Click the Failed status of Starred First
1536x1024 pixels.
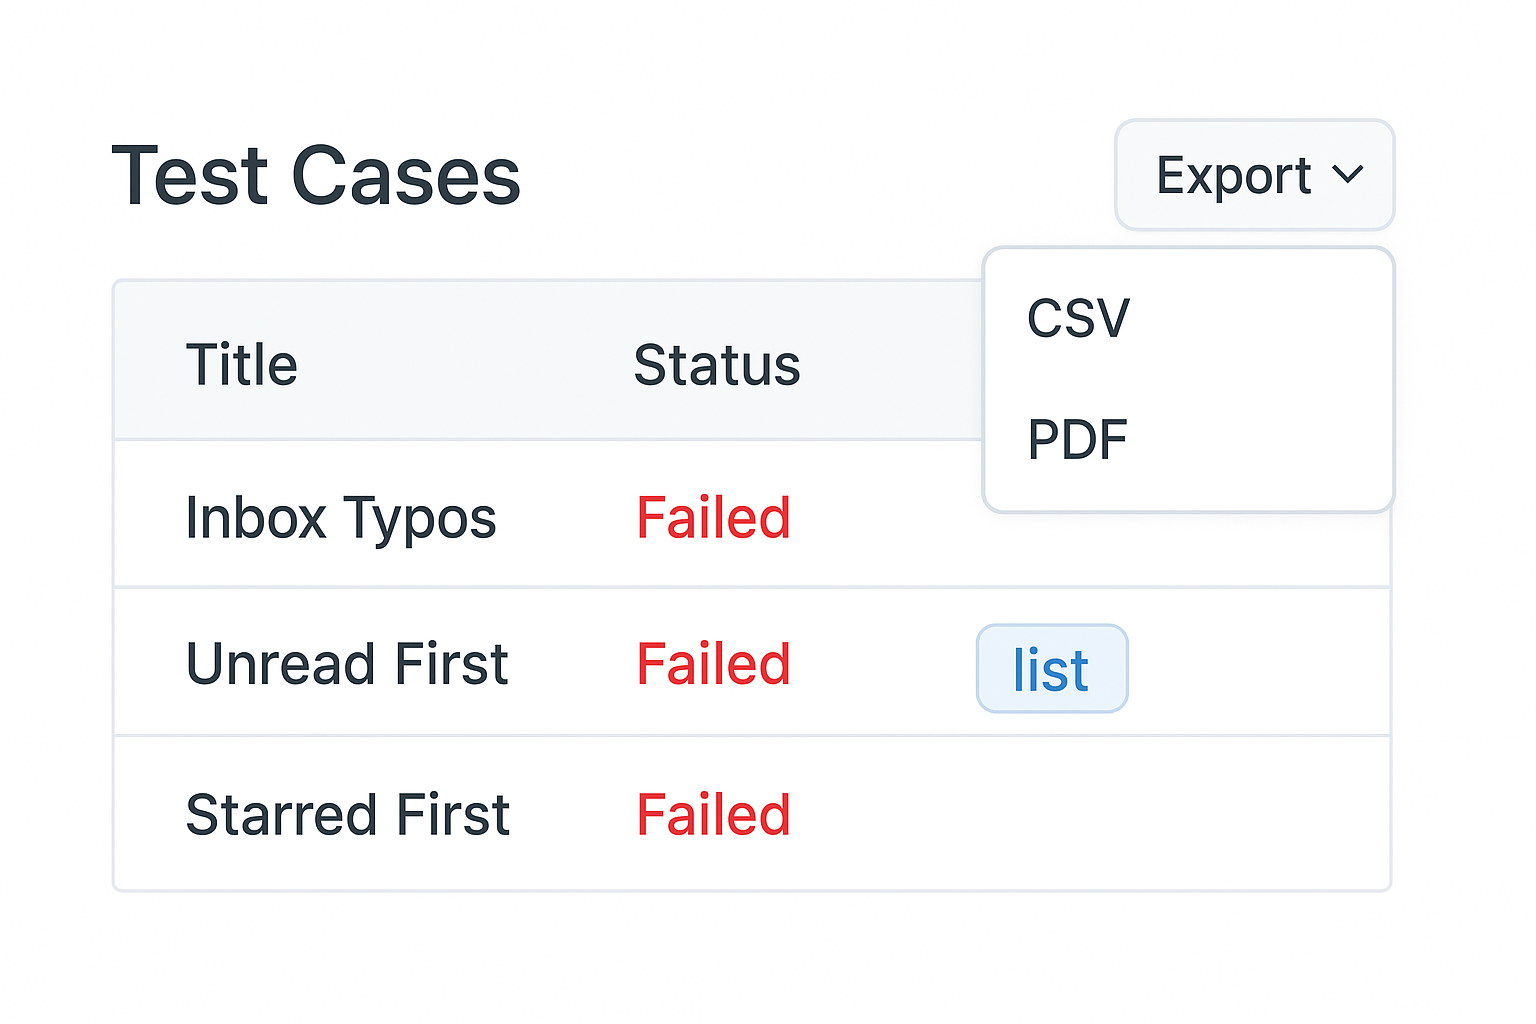point(713,815)
